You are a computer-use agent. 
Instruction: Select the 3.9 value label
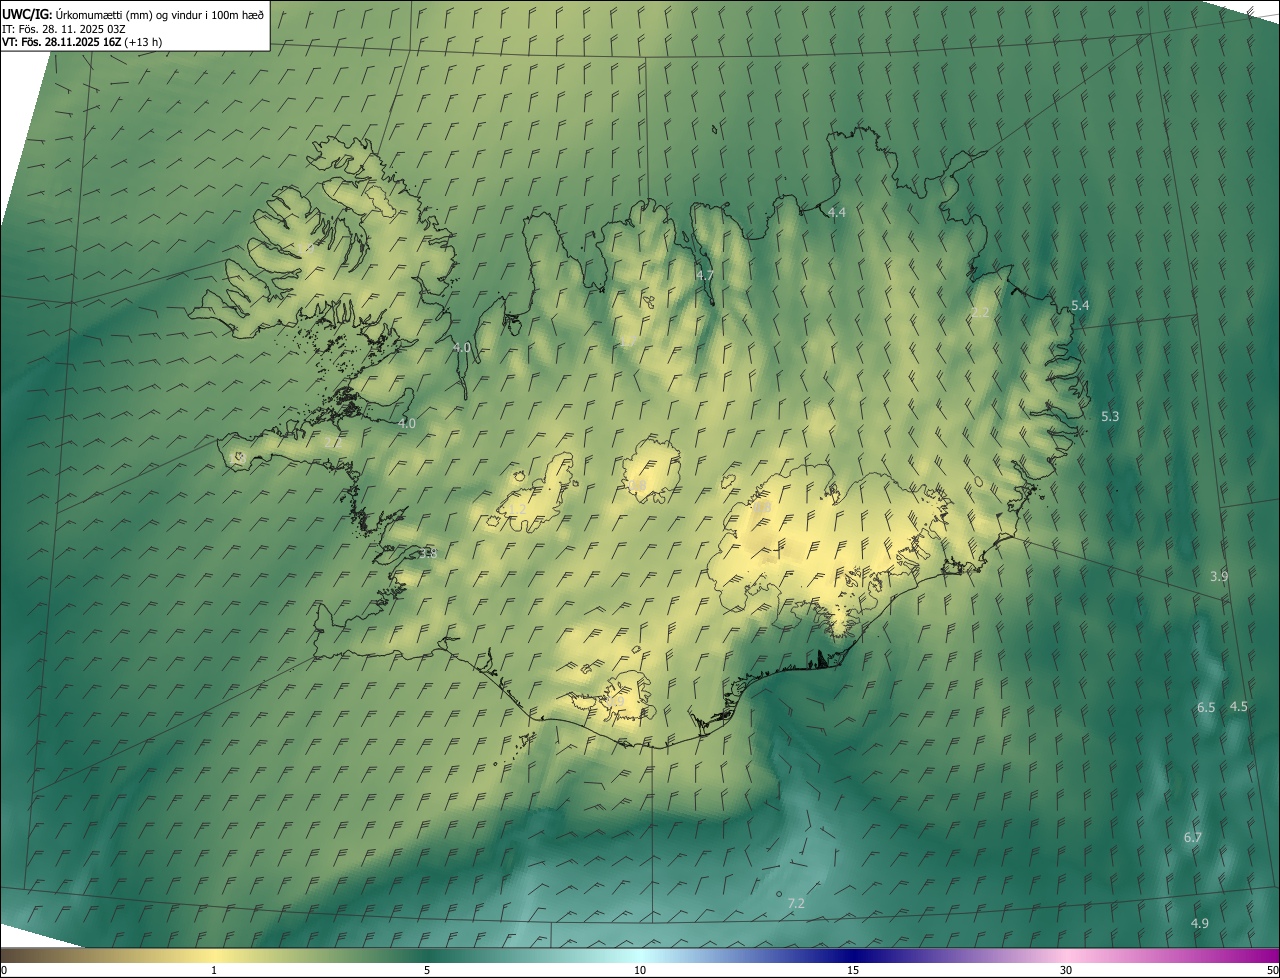(1219, 576)
